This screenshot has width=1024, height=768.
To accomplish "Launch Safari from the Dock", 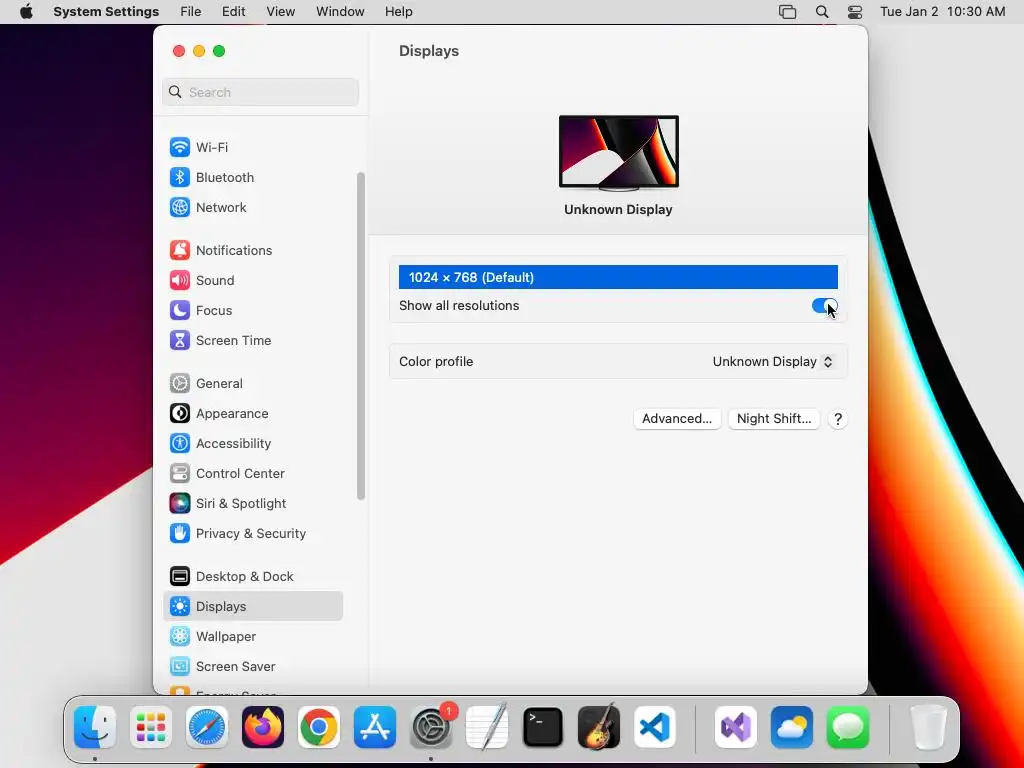I will 207,727.
